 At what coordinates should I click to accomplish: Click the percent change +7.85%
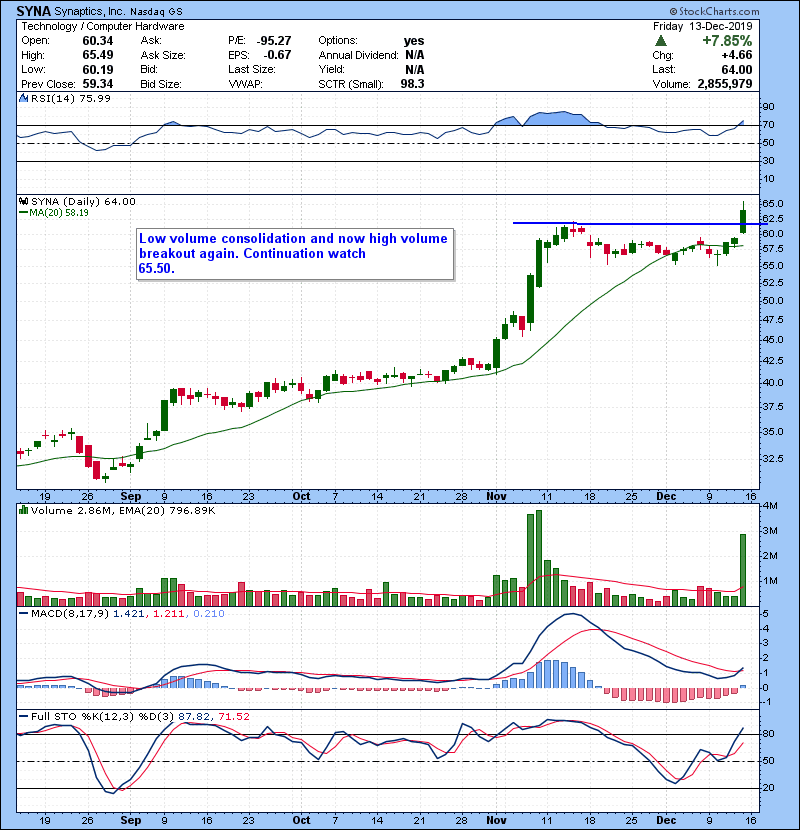point(727,41)
